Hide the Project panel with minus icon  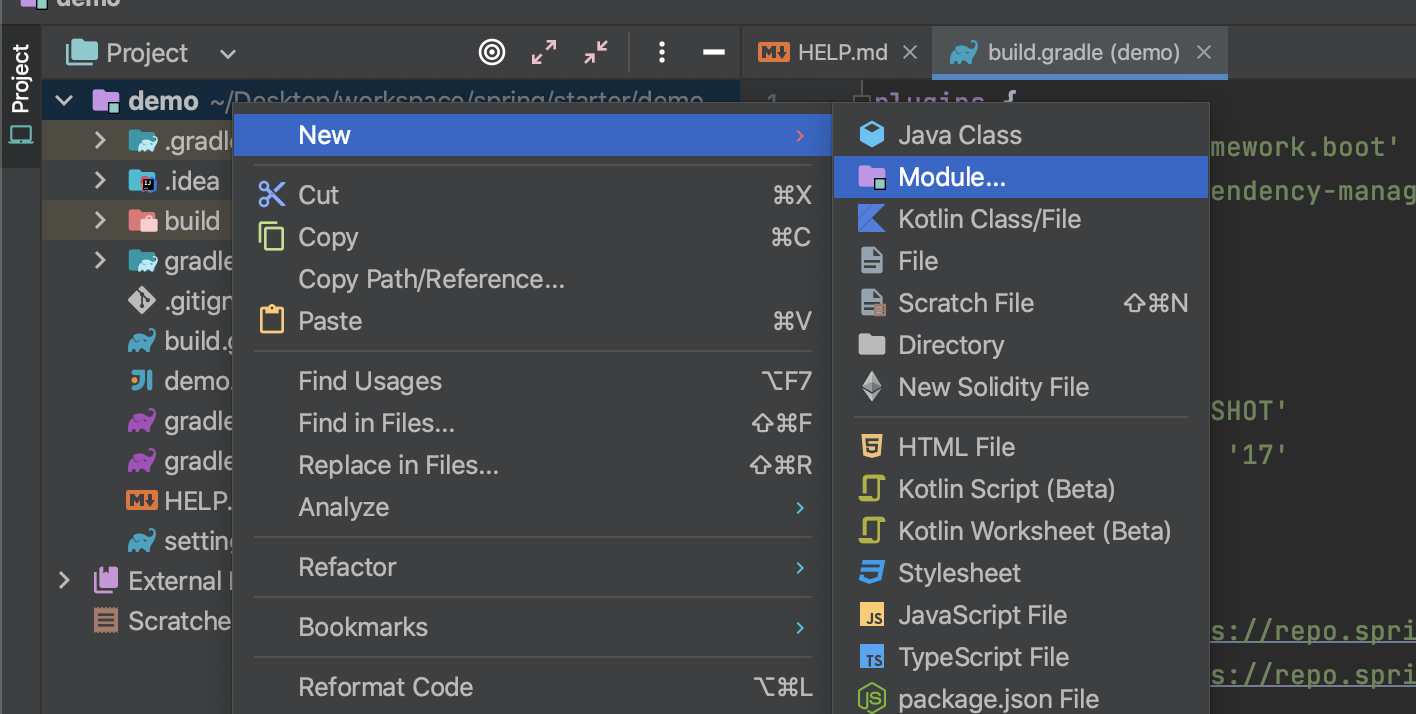click(x=714, y=52)
